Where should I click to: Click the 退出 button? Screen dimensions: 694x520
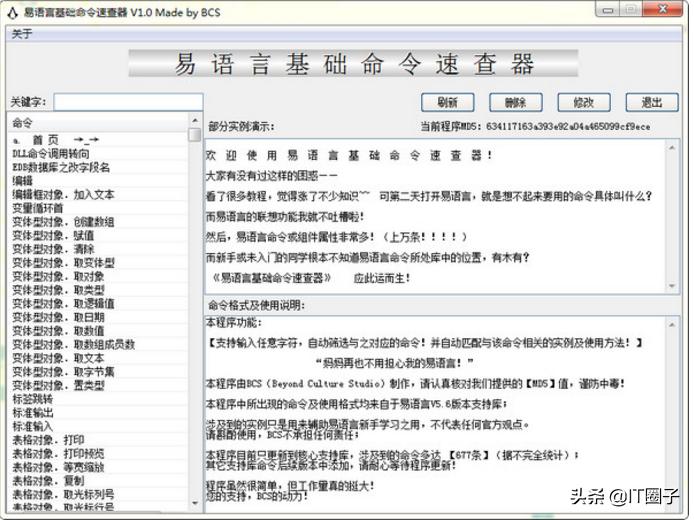[652, 102]
